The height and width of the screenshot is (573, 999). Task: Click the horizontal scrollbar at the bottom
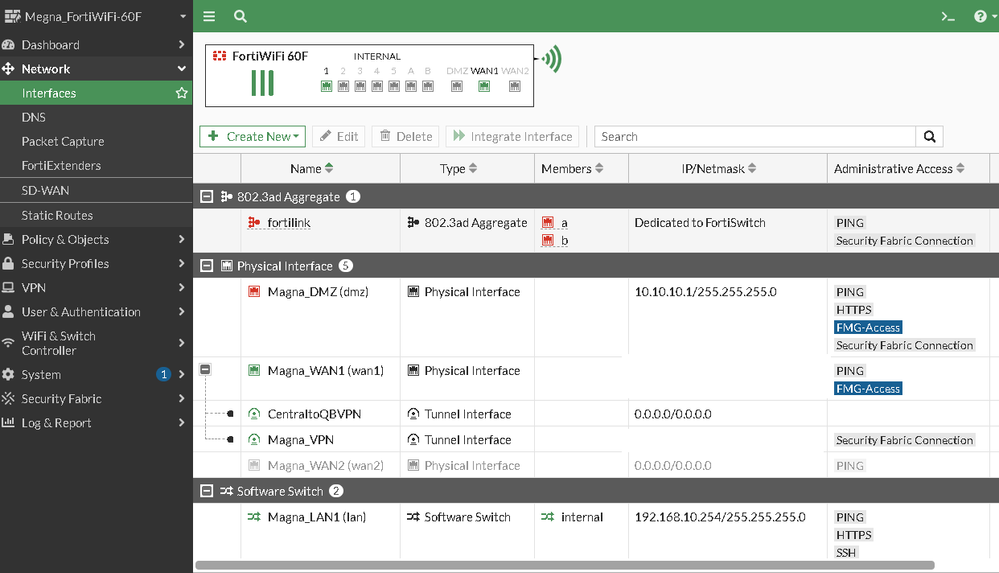pos(564,565)
